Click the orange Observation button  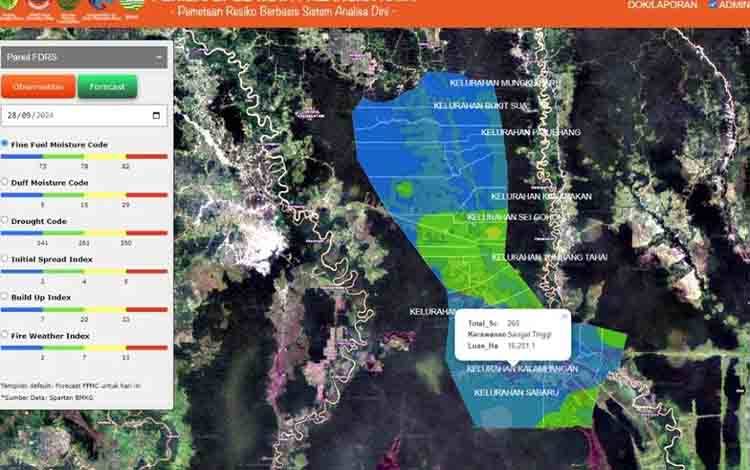38,87
